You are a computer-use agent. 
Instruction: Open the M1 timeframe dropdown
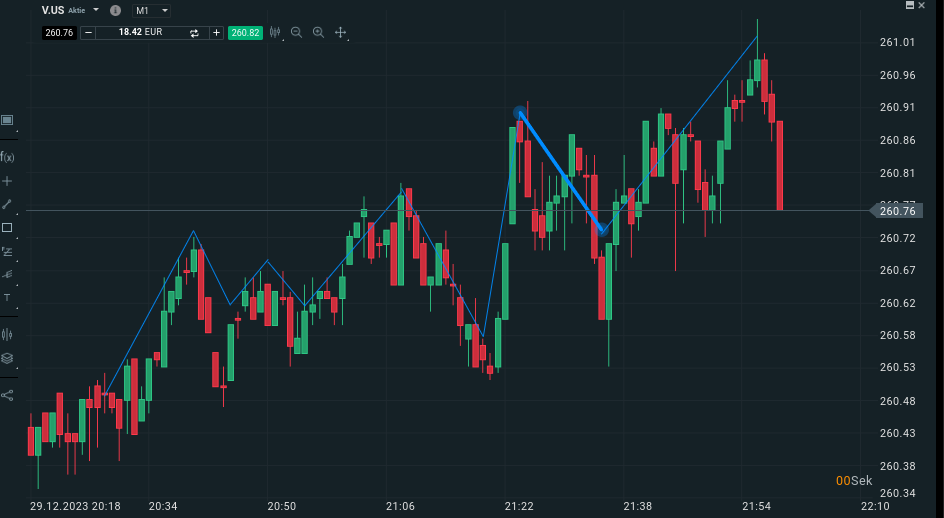pos(151,11)
